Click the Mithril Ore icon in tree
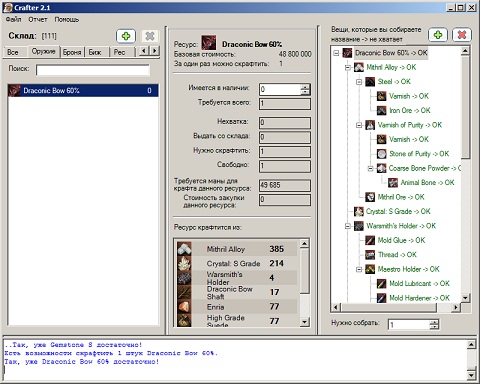The height and width of the screenshot is (384, 480). point(370,197)
